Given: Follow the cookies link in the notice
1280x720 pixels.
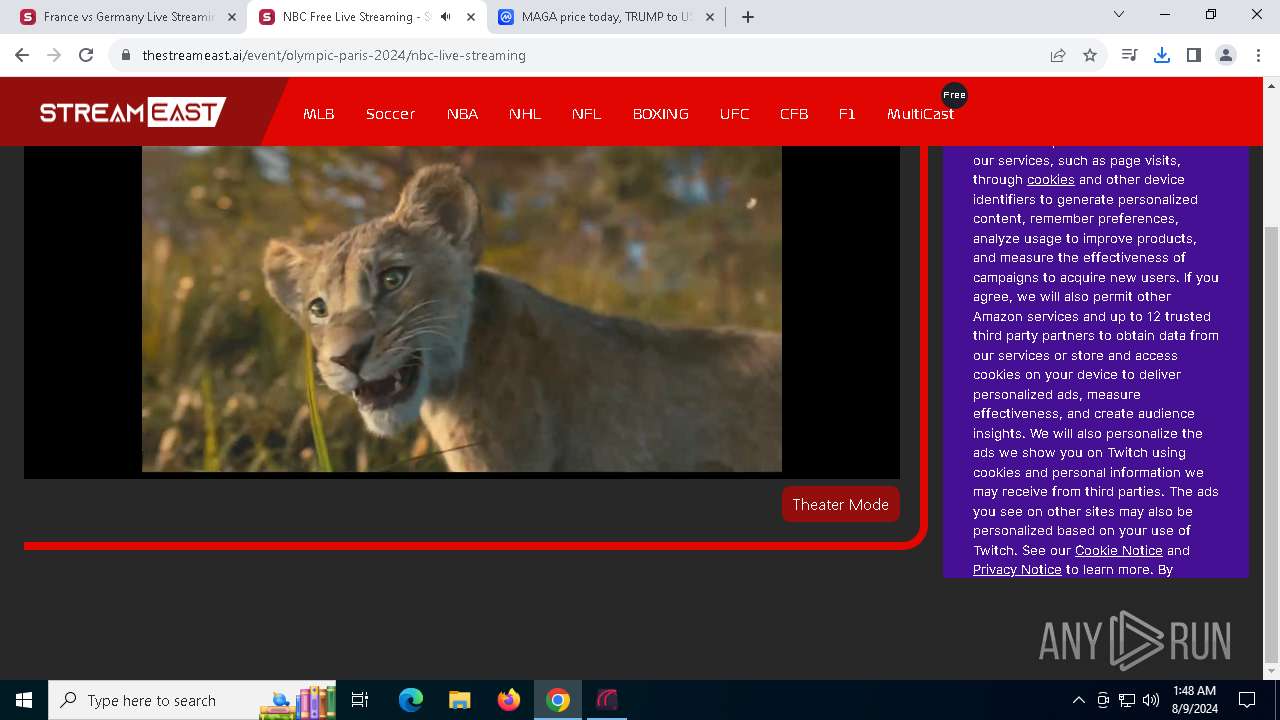Looking at the screenshot, I should [x=1050, y=180].
